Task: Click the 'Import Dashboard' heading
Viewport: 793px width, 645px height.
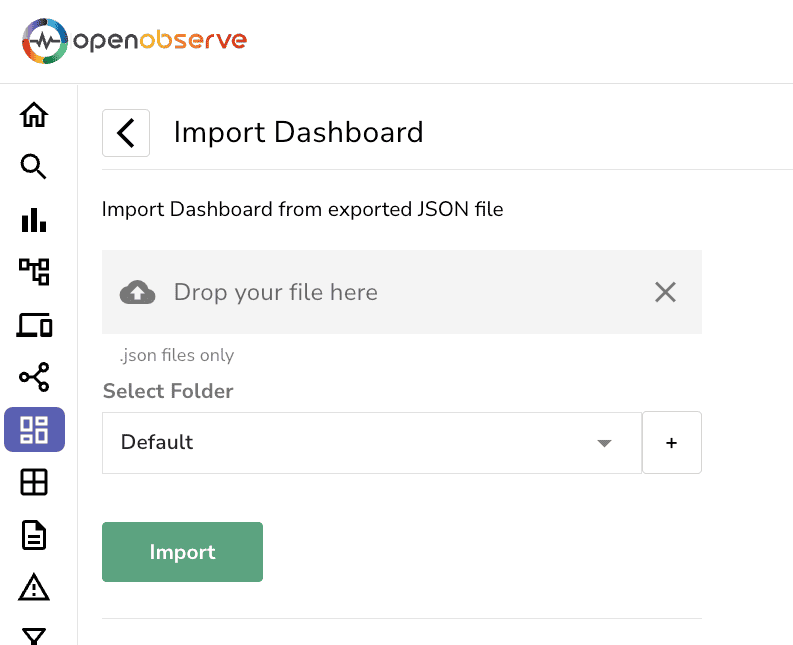Action: tap(298, 133)
